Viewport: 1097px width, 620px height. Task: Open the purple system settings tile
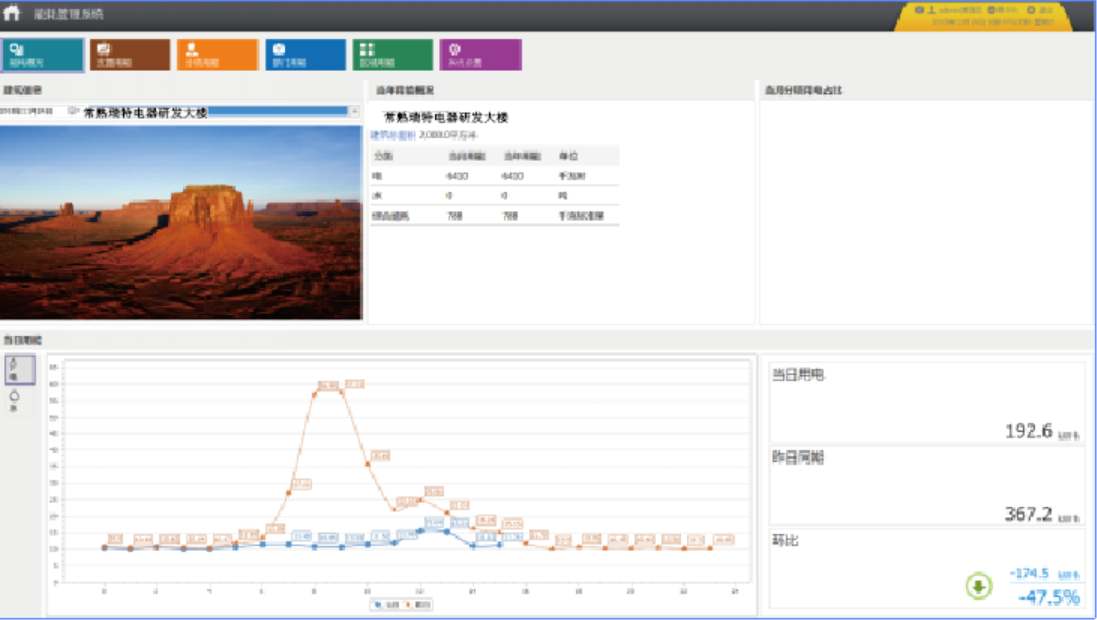click(x=480, y=55)
